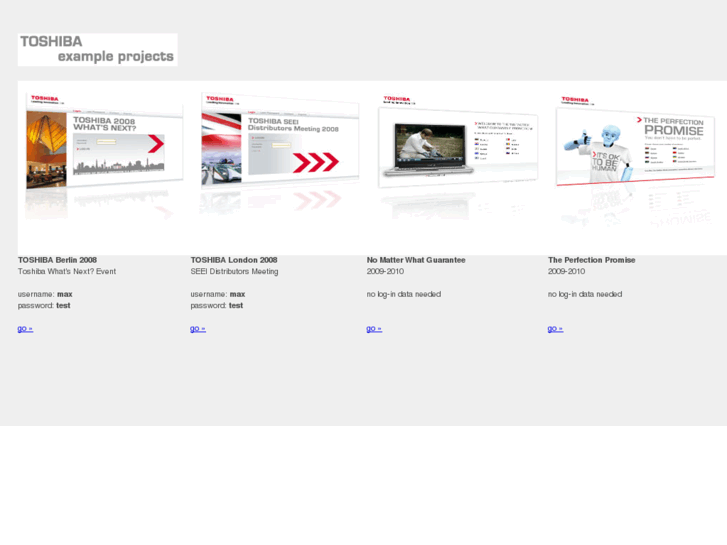
Task: Click the SEEI Distributors Meeting 2008 thumbnail
Action: [280, 141]
